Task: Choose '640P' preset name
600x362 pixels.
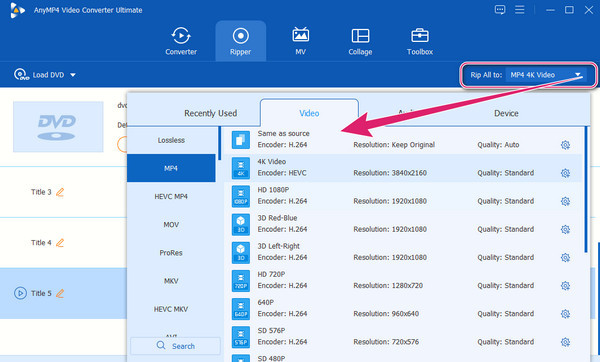Action: 266,302
